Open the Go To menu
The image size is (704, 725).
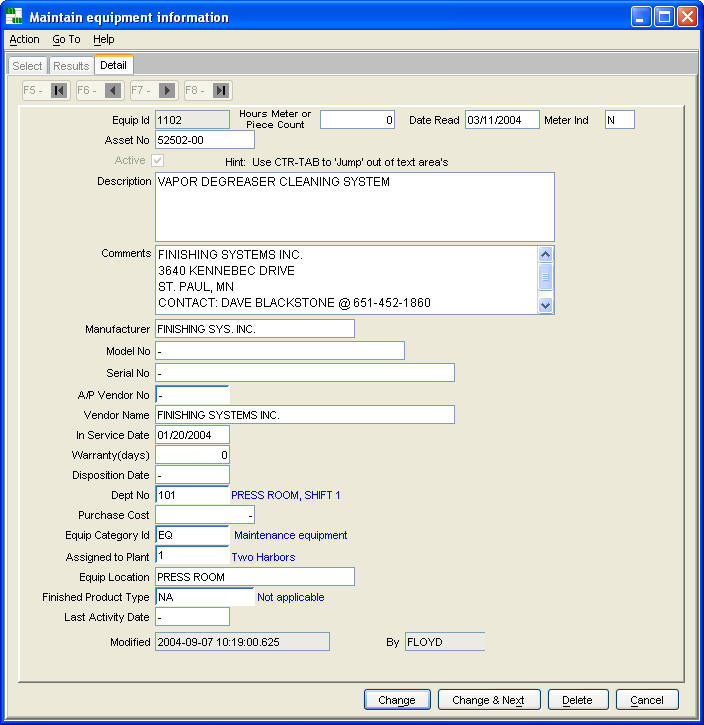67,39
